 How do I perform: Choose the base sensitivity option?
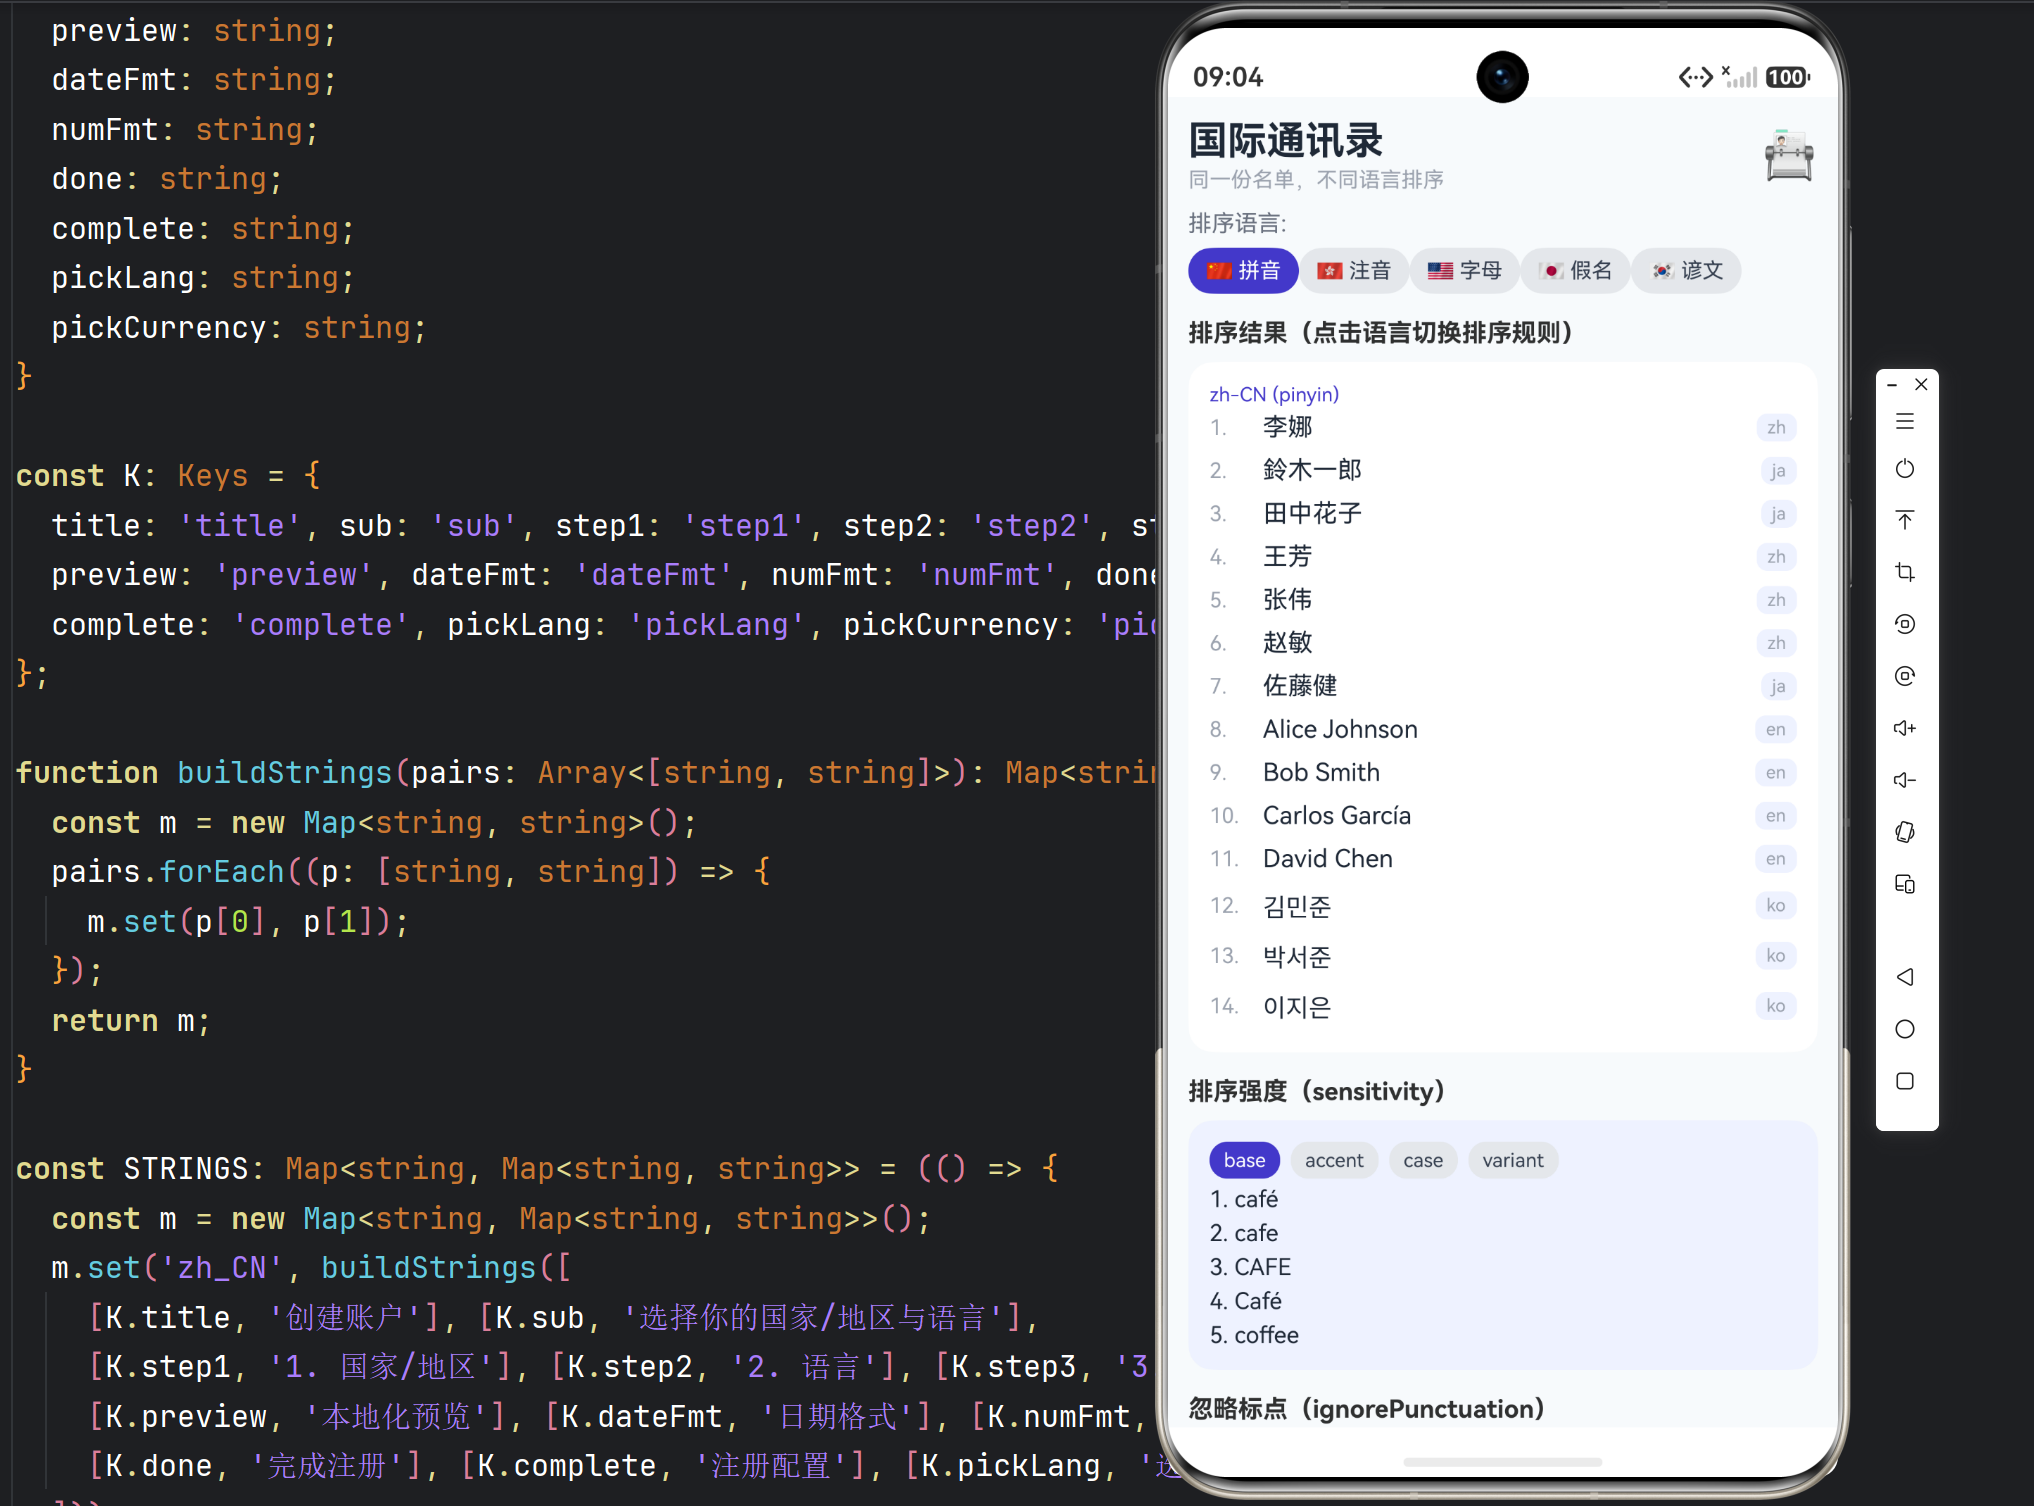click(1244, 1160)
